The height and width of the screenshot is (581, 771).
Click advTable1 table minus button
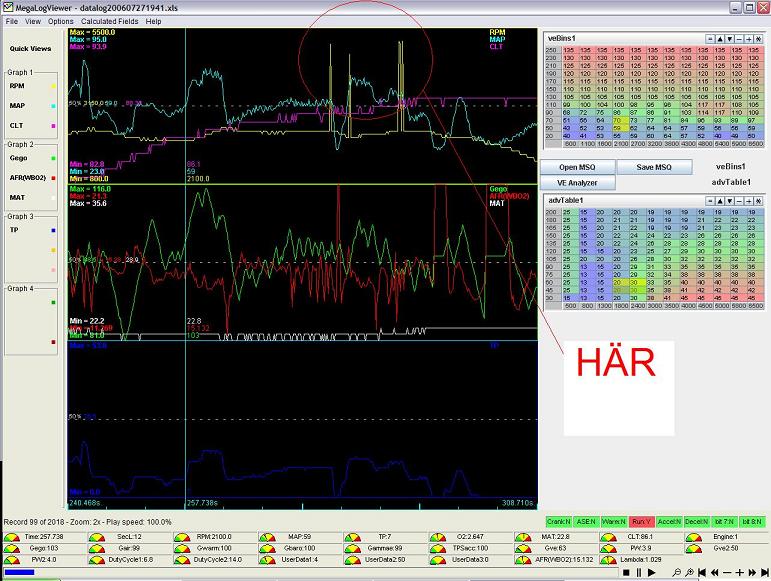[x=739, y=201]
